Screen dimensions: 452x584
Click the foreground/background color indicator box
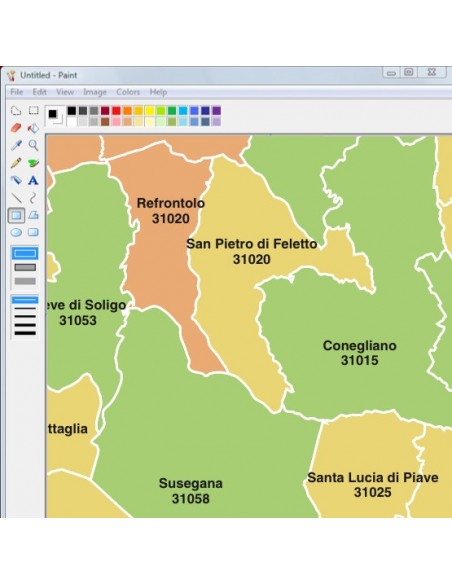tap(55, 116)
